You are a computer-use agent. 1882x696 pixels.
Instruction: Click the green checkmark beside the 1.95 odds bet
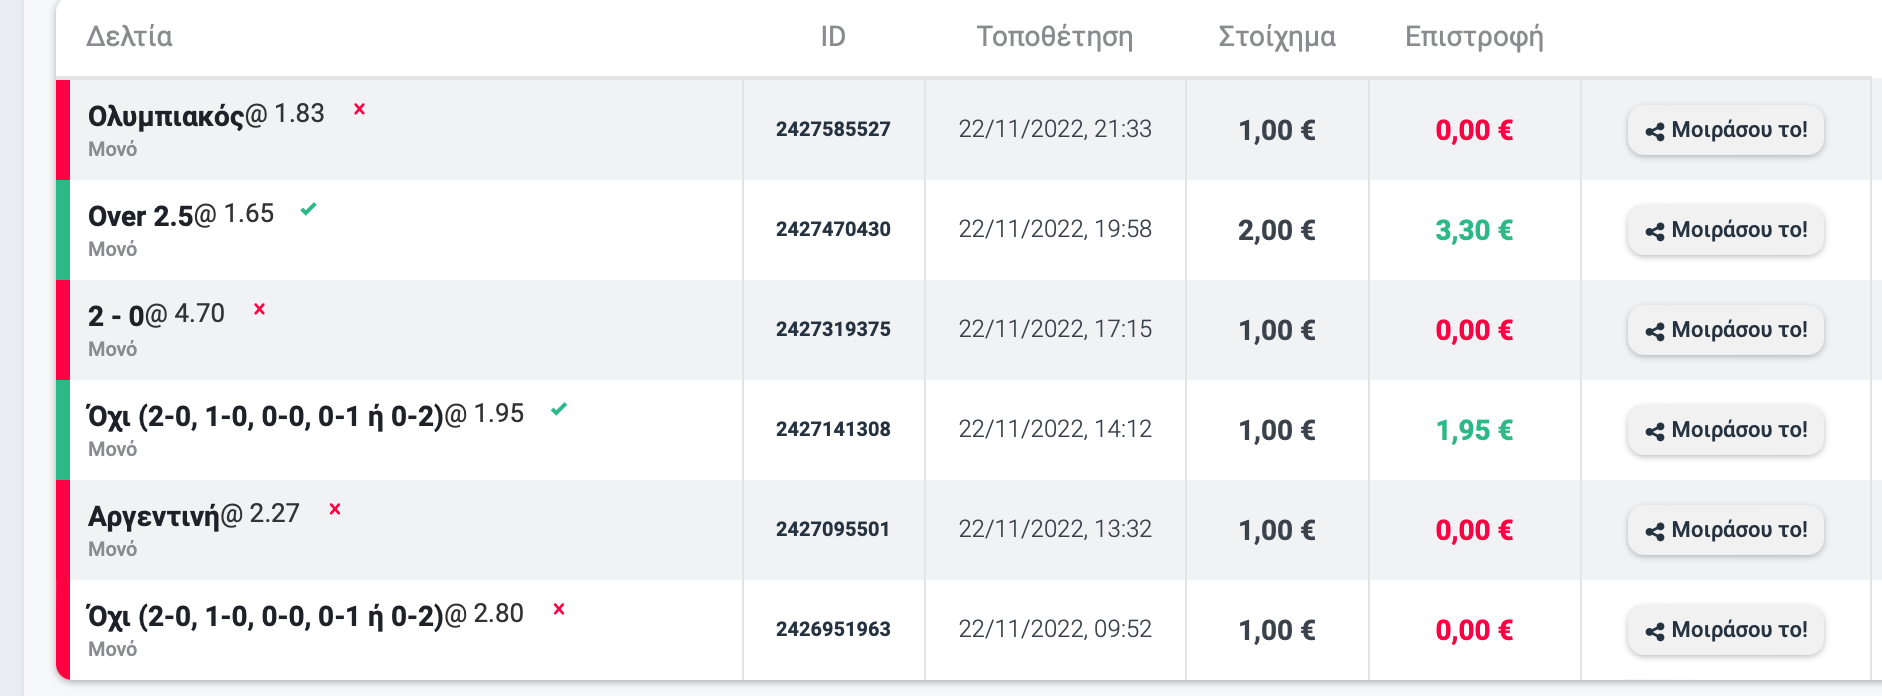[x=559, y=409]
